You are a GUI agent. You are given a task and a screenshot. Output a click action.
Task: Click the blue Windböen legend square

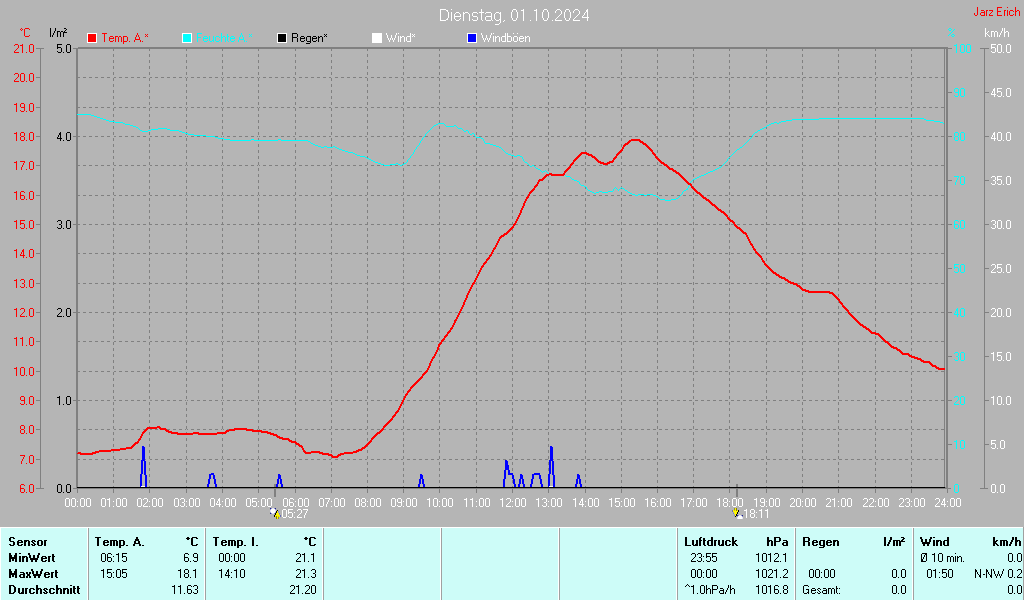coord(472,38)
